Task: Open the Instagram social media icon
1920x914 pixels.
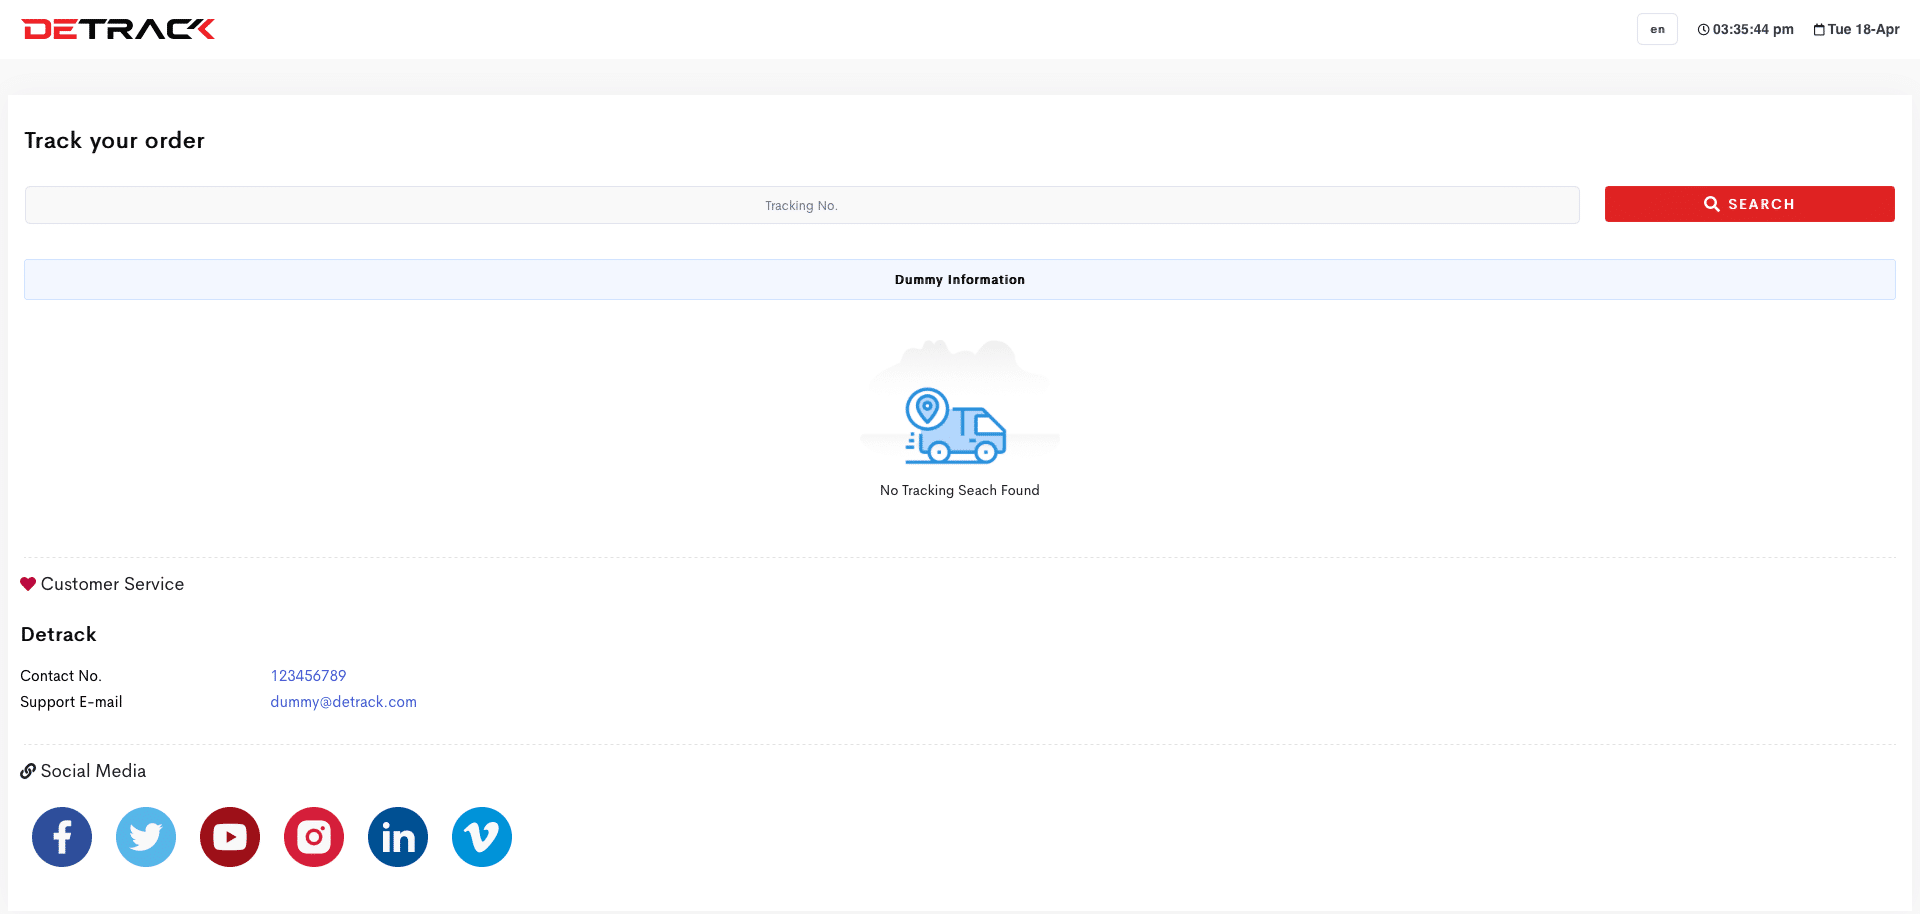Action: pyautogui.click(x=314, y=837)
